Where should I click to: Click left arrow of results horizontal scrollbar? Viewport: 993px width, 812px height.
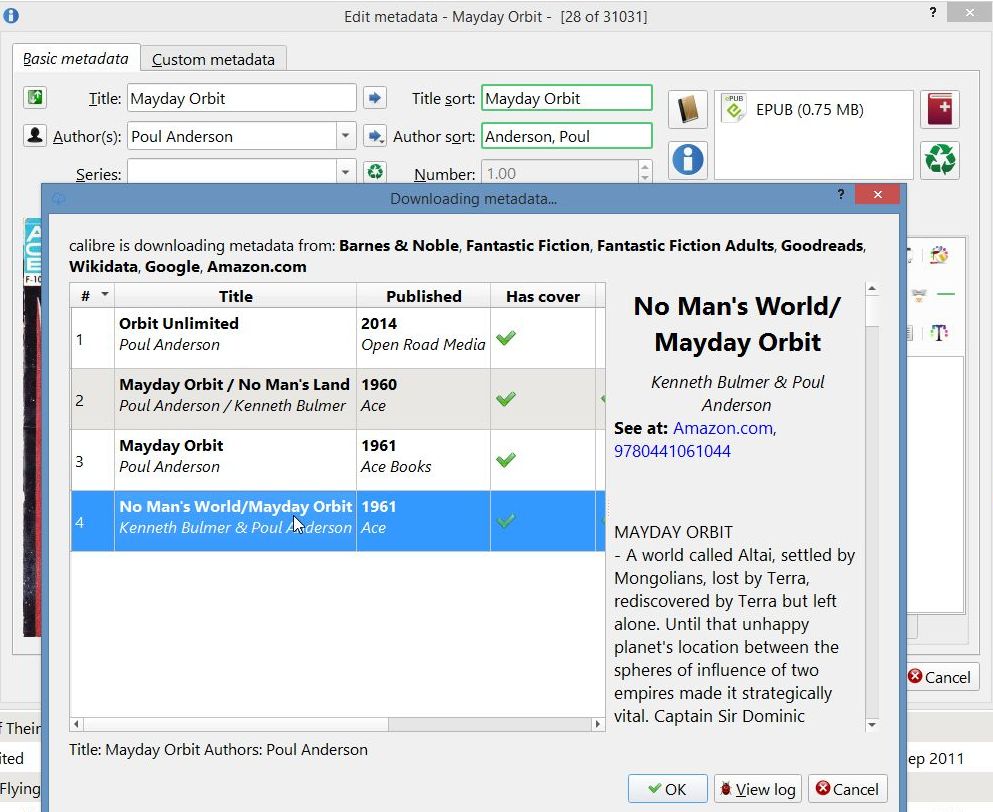(x=77, y=724)
